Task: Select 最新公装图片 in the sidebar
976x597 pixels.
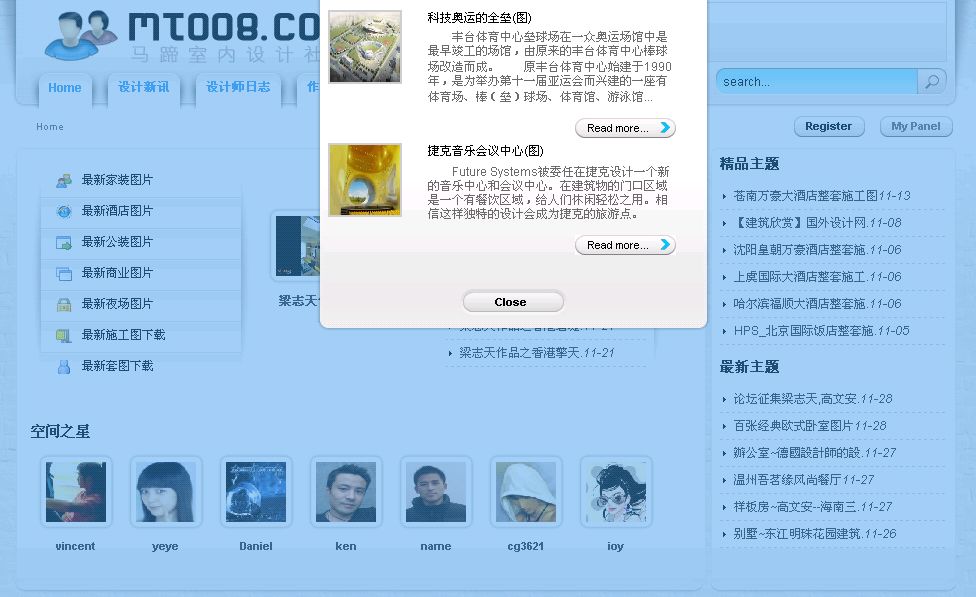Action: pos(117,242)
